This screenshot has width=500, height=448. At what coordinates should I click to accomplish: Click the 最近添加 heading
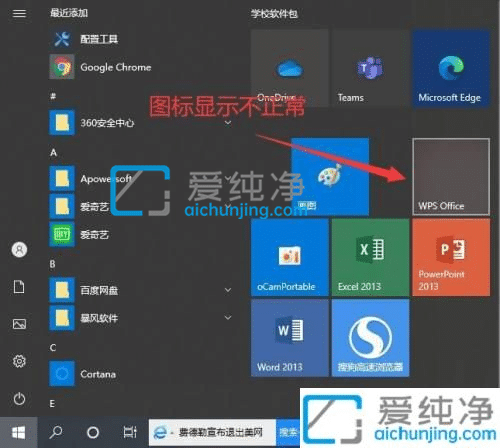point(69,13)
